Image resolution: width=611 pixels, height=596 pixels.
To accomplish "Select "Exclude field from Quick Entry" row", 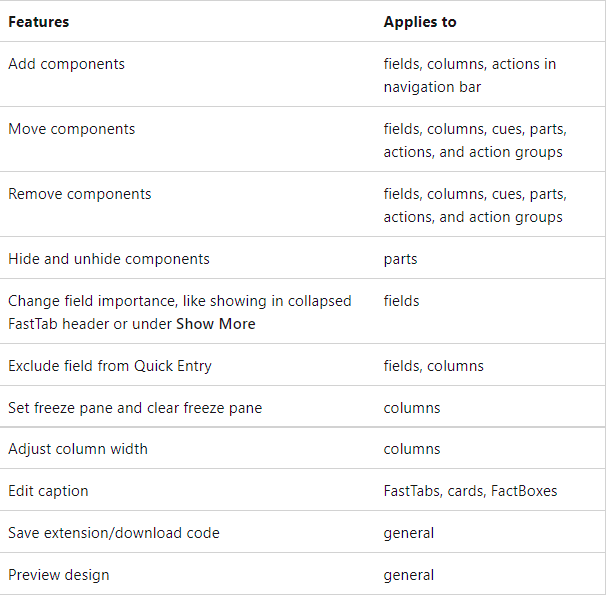I will click(x=110, y=366).
